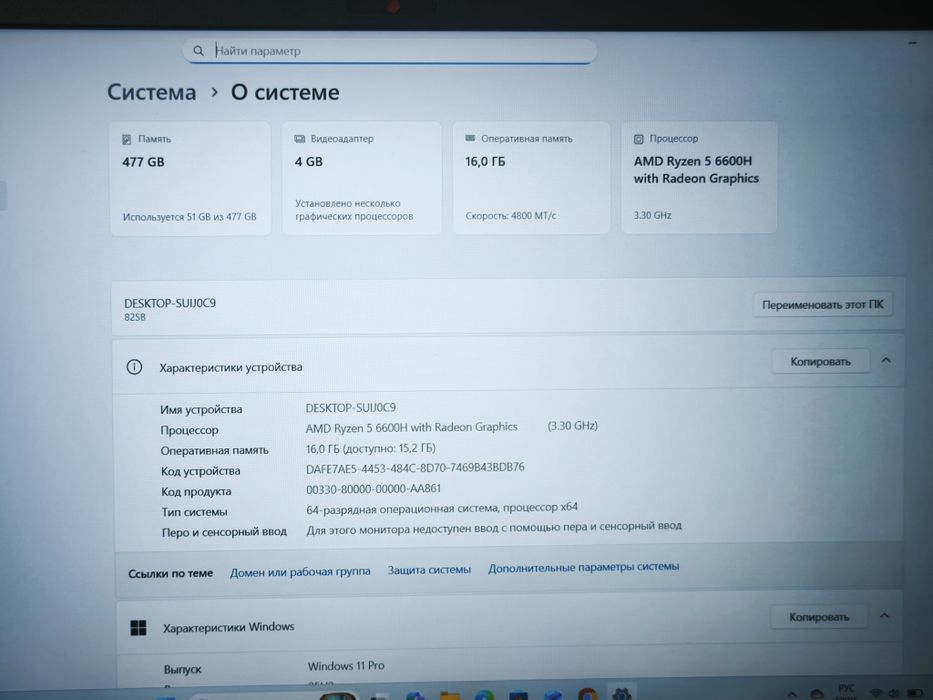
Task: Click the RAM chip icon beside 'Оперативная память'
Action: 470,138
